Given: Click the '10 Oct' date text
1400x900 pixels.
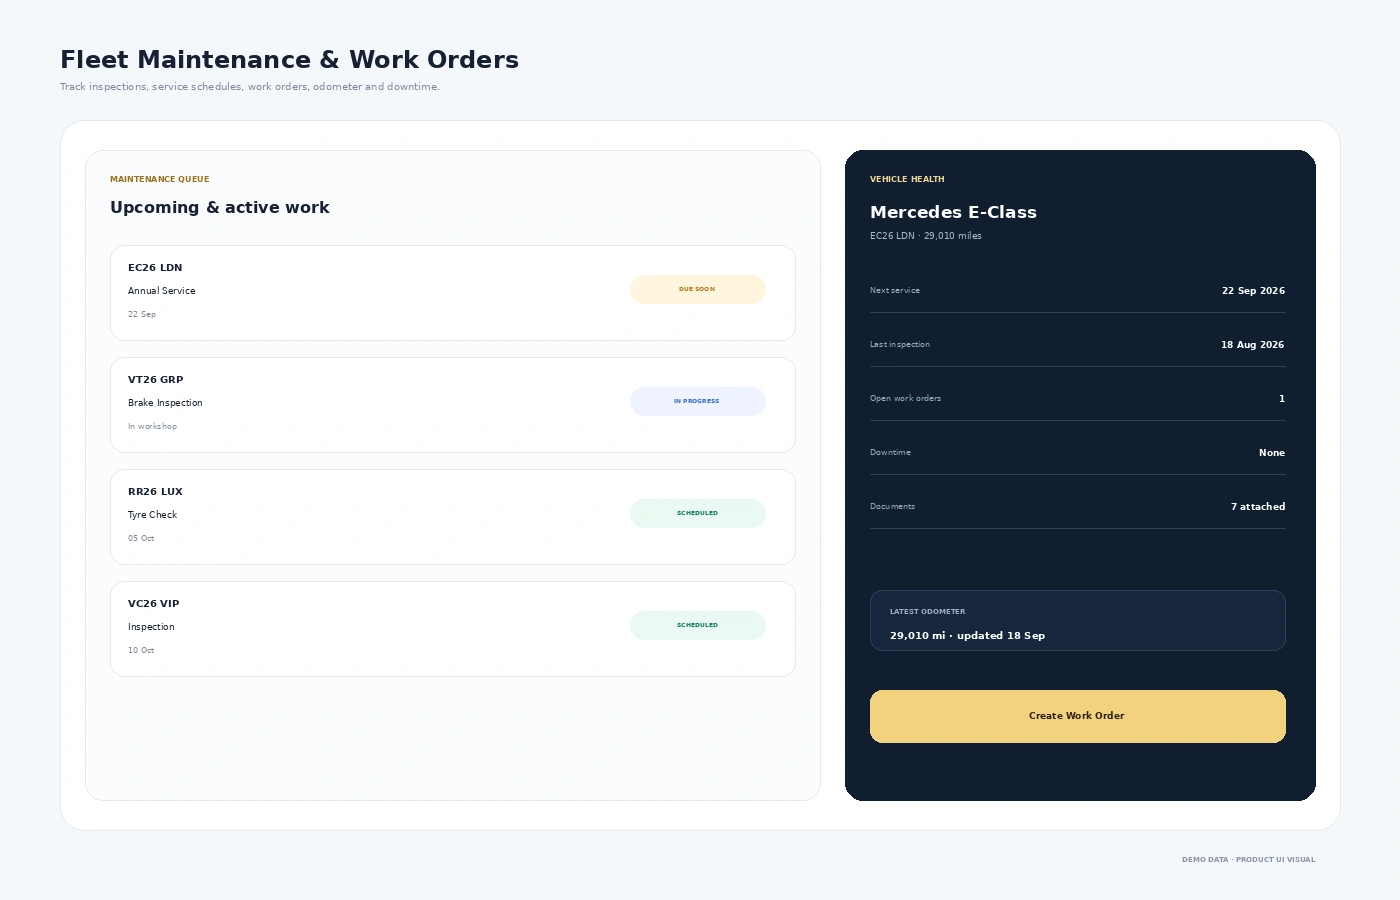Looking at the screenshot, I should click(x=141, y=650).
